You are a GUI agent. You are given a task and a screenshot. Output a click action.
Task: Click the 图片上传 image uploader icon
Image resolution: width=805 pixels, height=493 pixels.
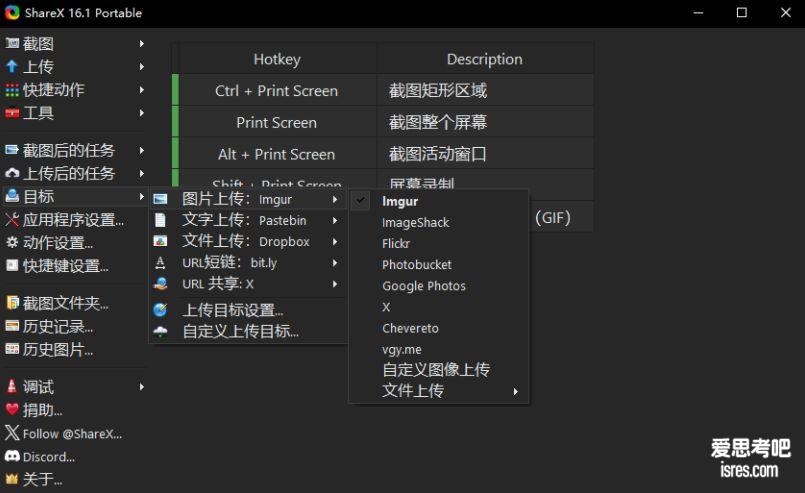pos(160,199)
